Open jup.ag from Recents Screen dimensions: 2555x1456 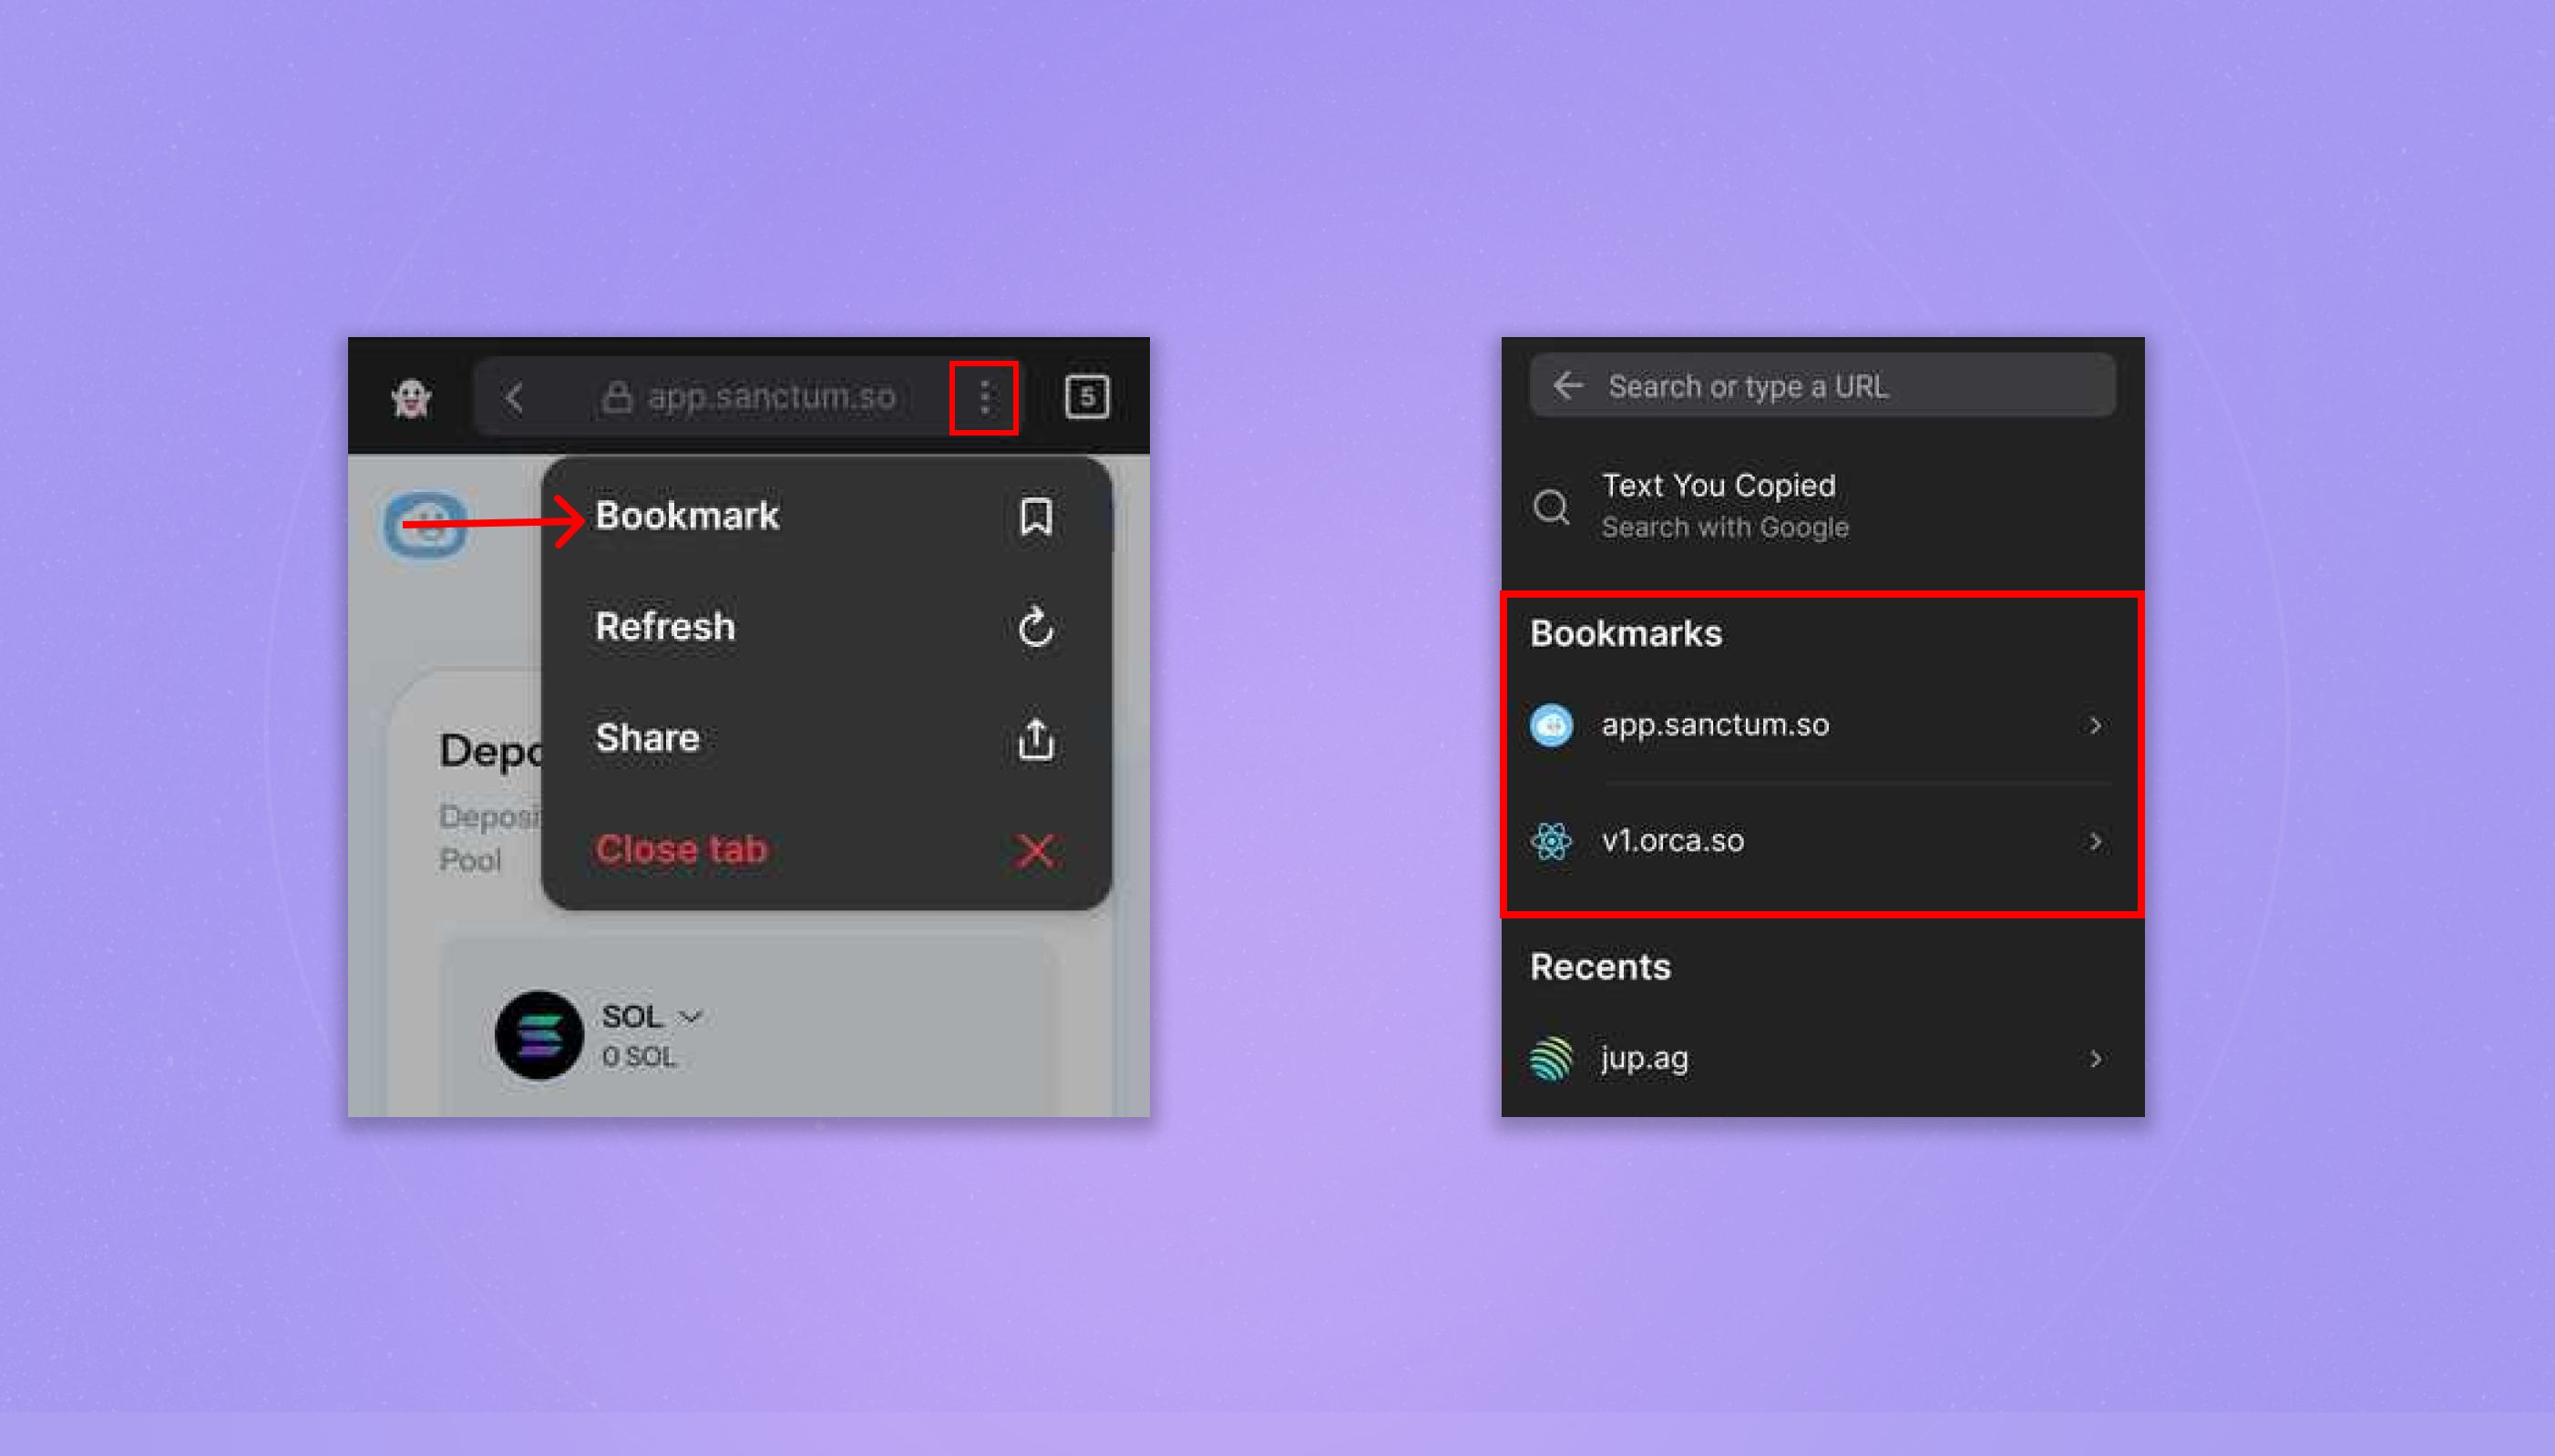(1822, 1058)
